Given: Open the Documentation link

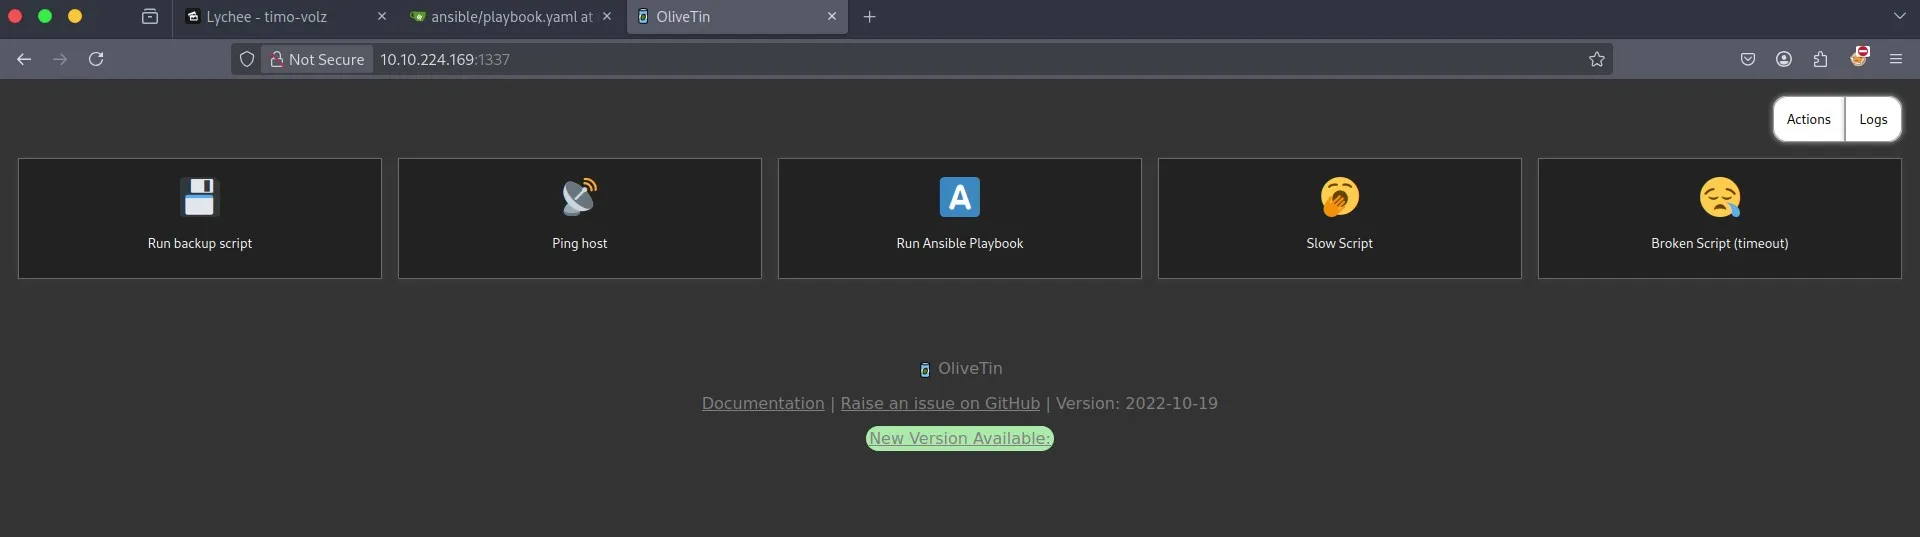Looking at the screenshot, I should 763,403.
